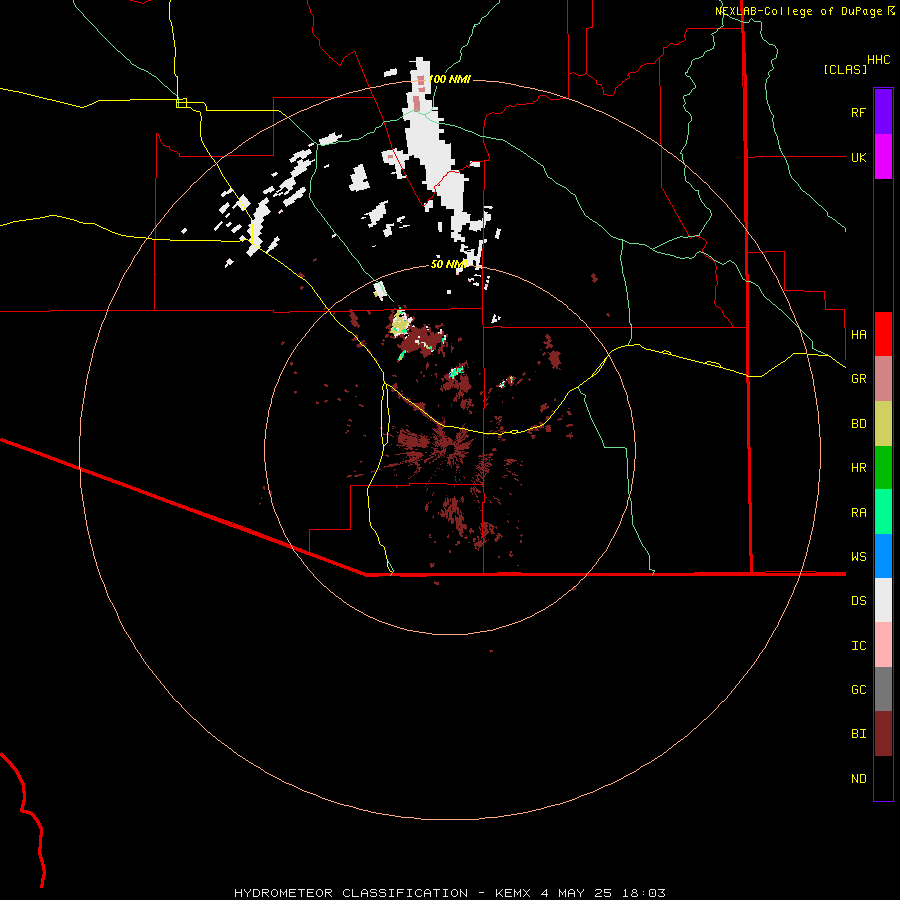Click the 100 NMI range ring label
This screenshot has height=900, width=900.
(x=449, y=79)
